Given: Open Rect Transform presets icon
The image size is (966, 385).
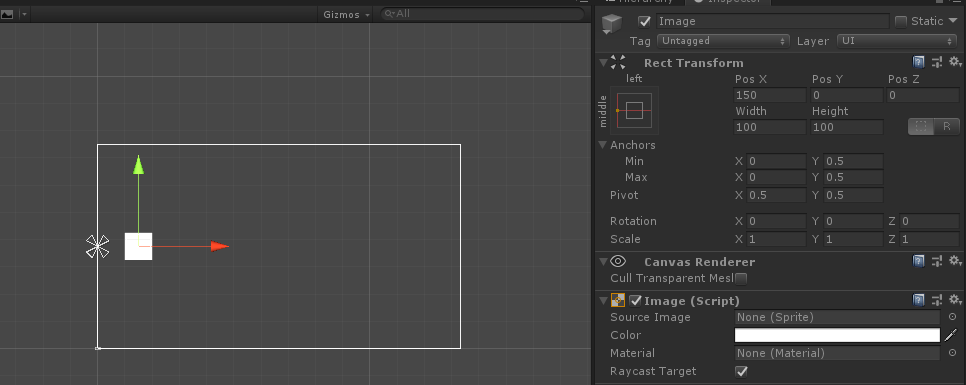Looking at the screenshot, I should pos(937,62).
